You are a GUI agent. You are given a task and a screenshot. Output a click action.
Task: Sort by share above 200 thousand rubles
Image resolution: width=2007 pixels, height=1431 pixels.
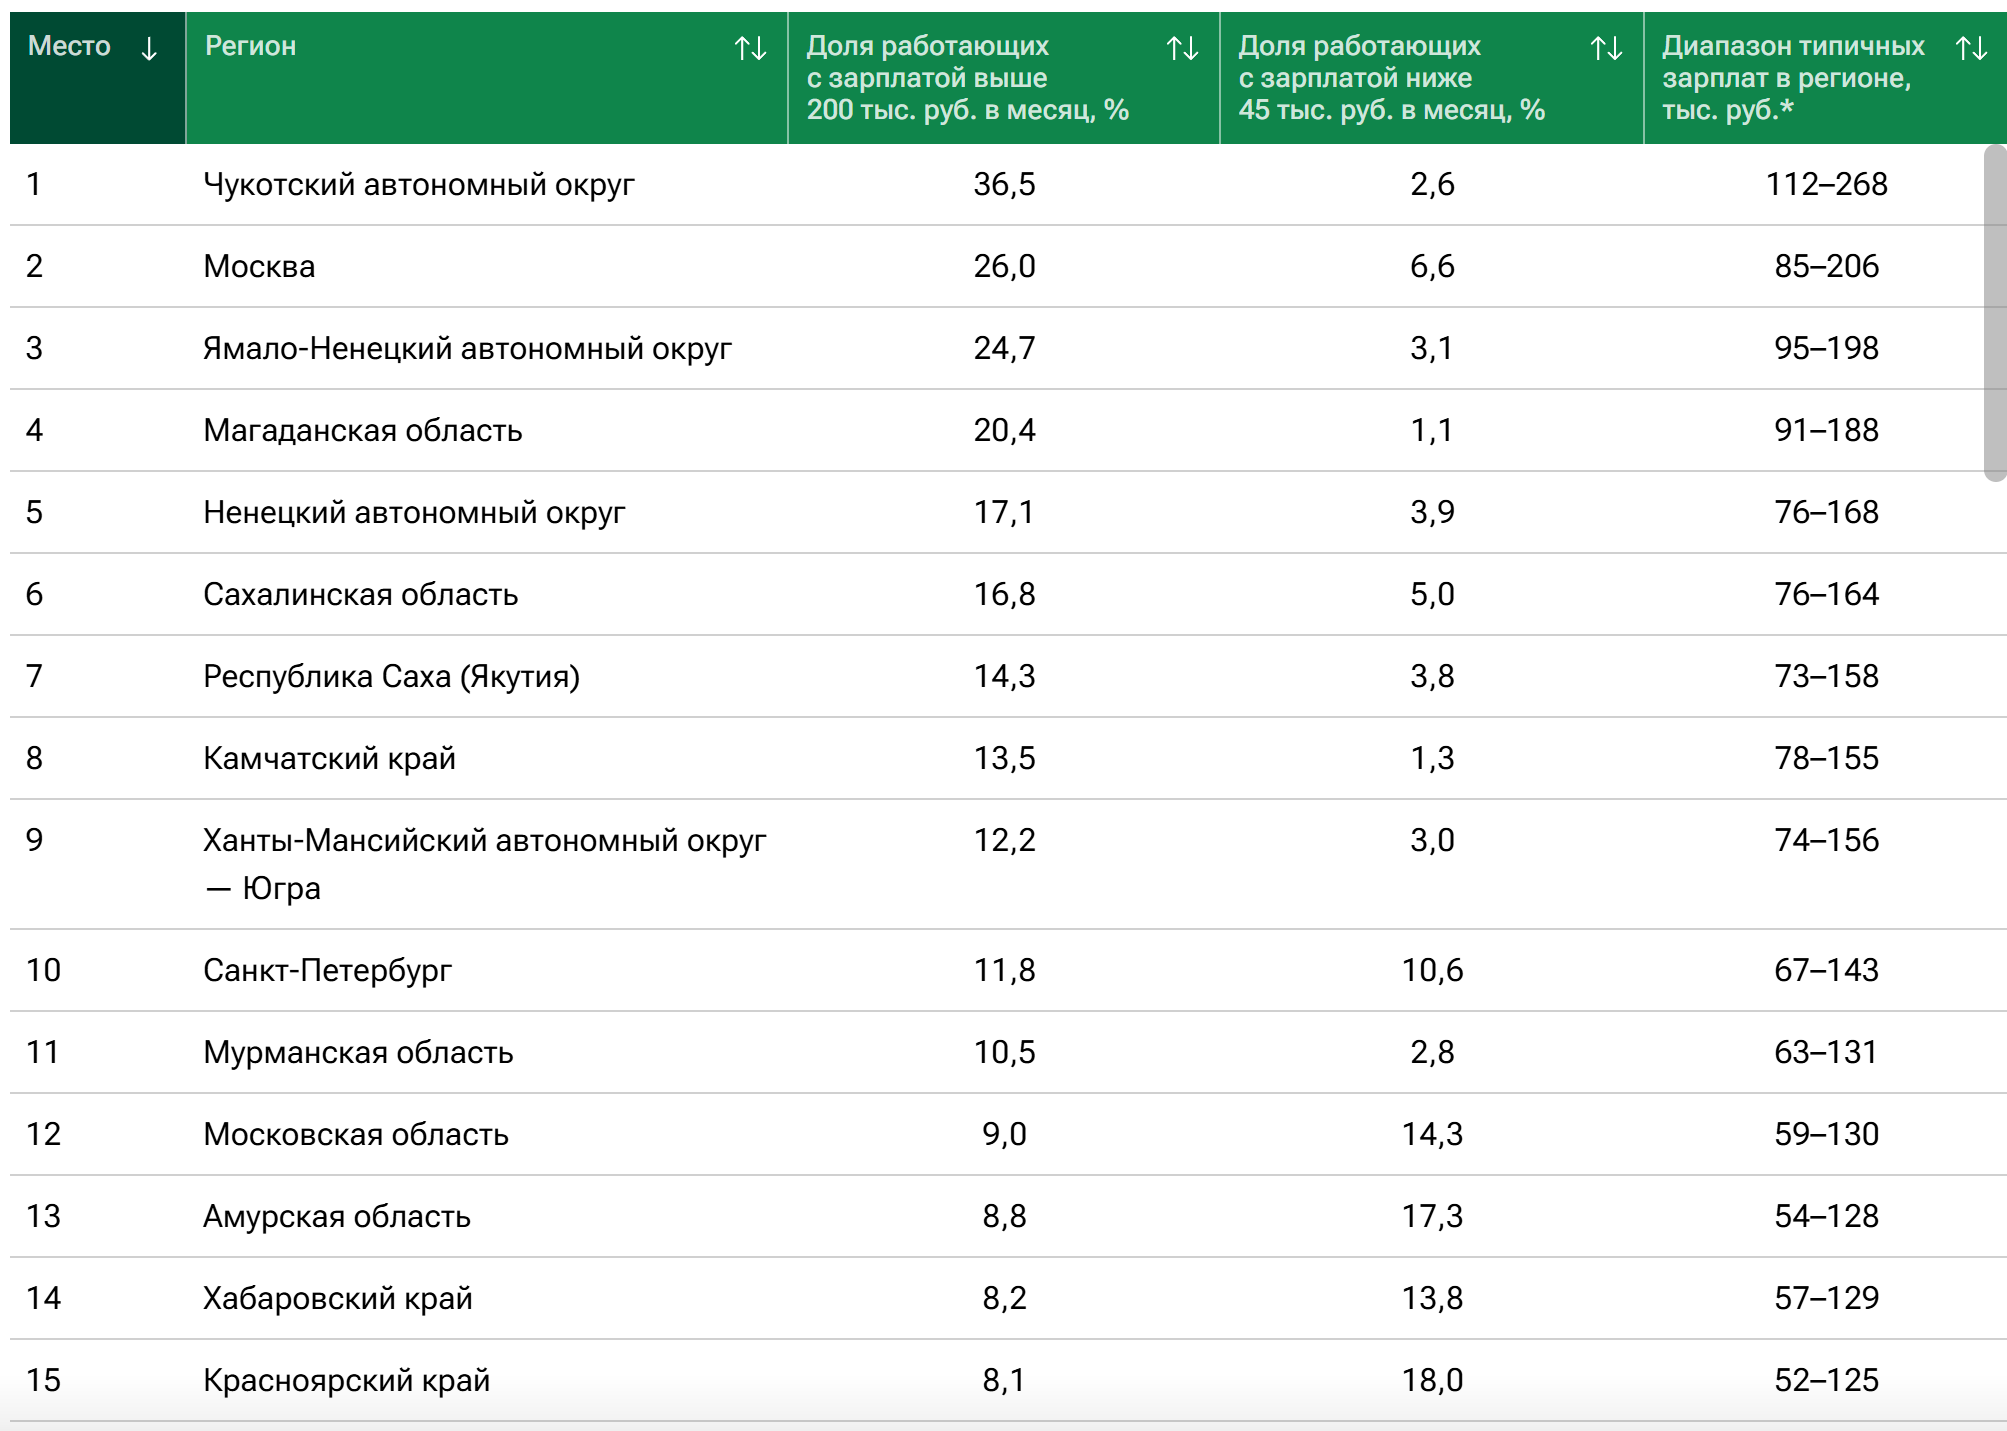coord(1182,48)
